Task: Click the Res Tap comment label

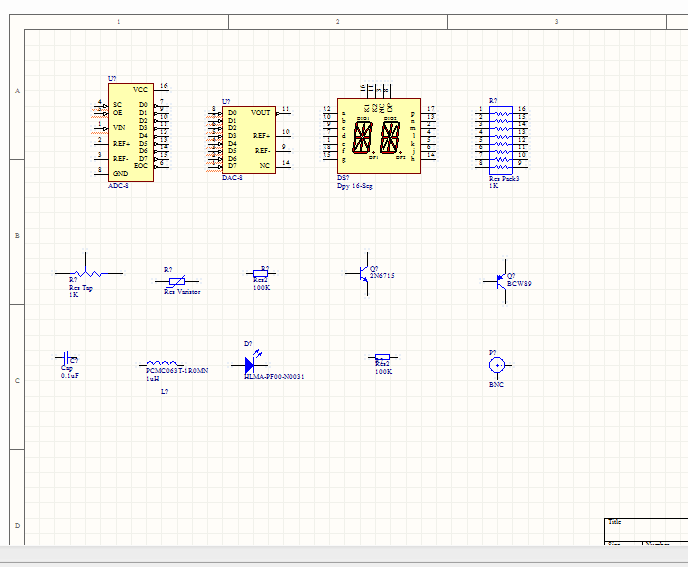Action: coord(81,288)
